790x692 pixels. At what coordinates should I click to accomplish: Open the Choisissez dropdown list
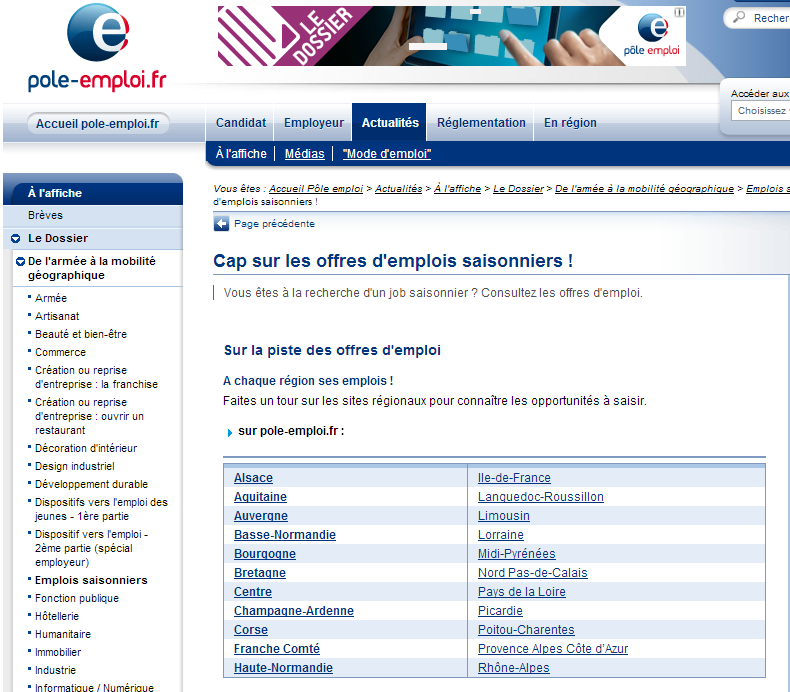762,111
